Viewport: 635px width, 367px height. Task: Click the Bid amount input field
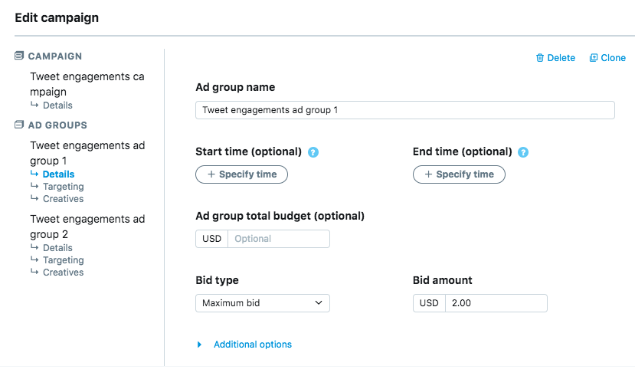[x=496, y=303]
